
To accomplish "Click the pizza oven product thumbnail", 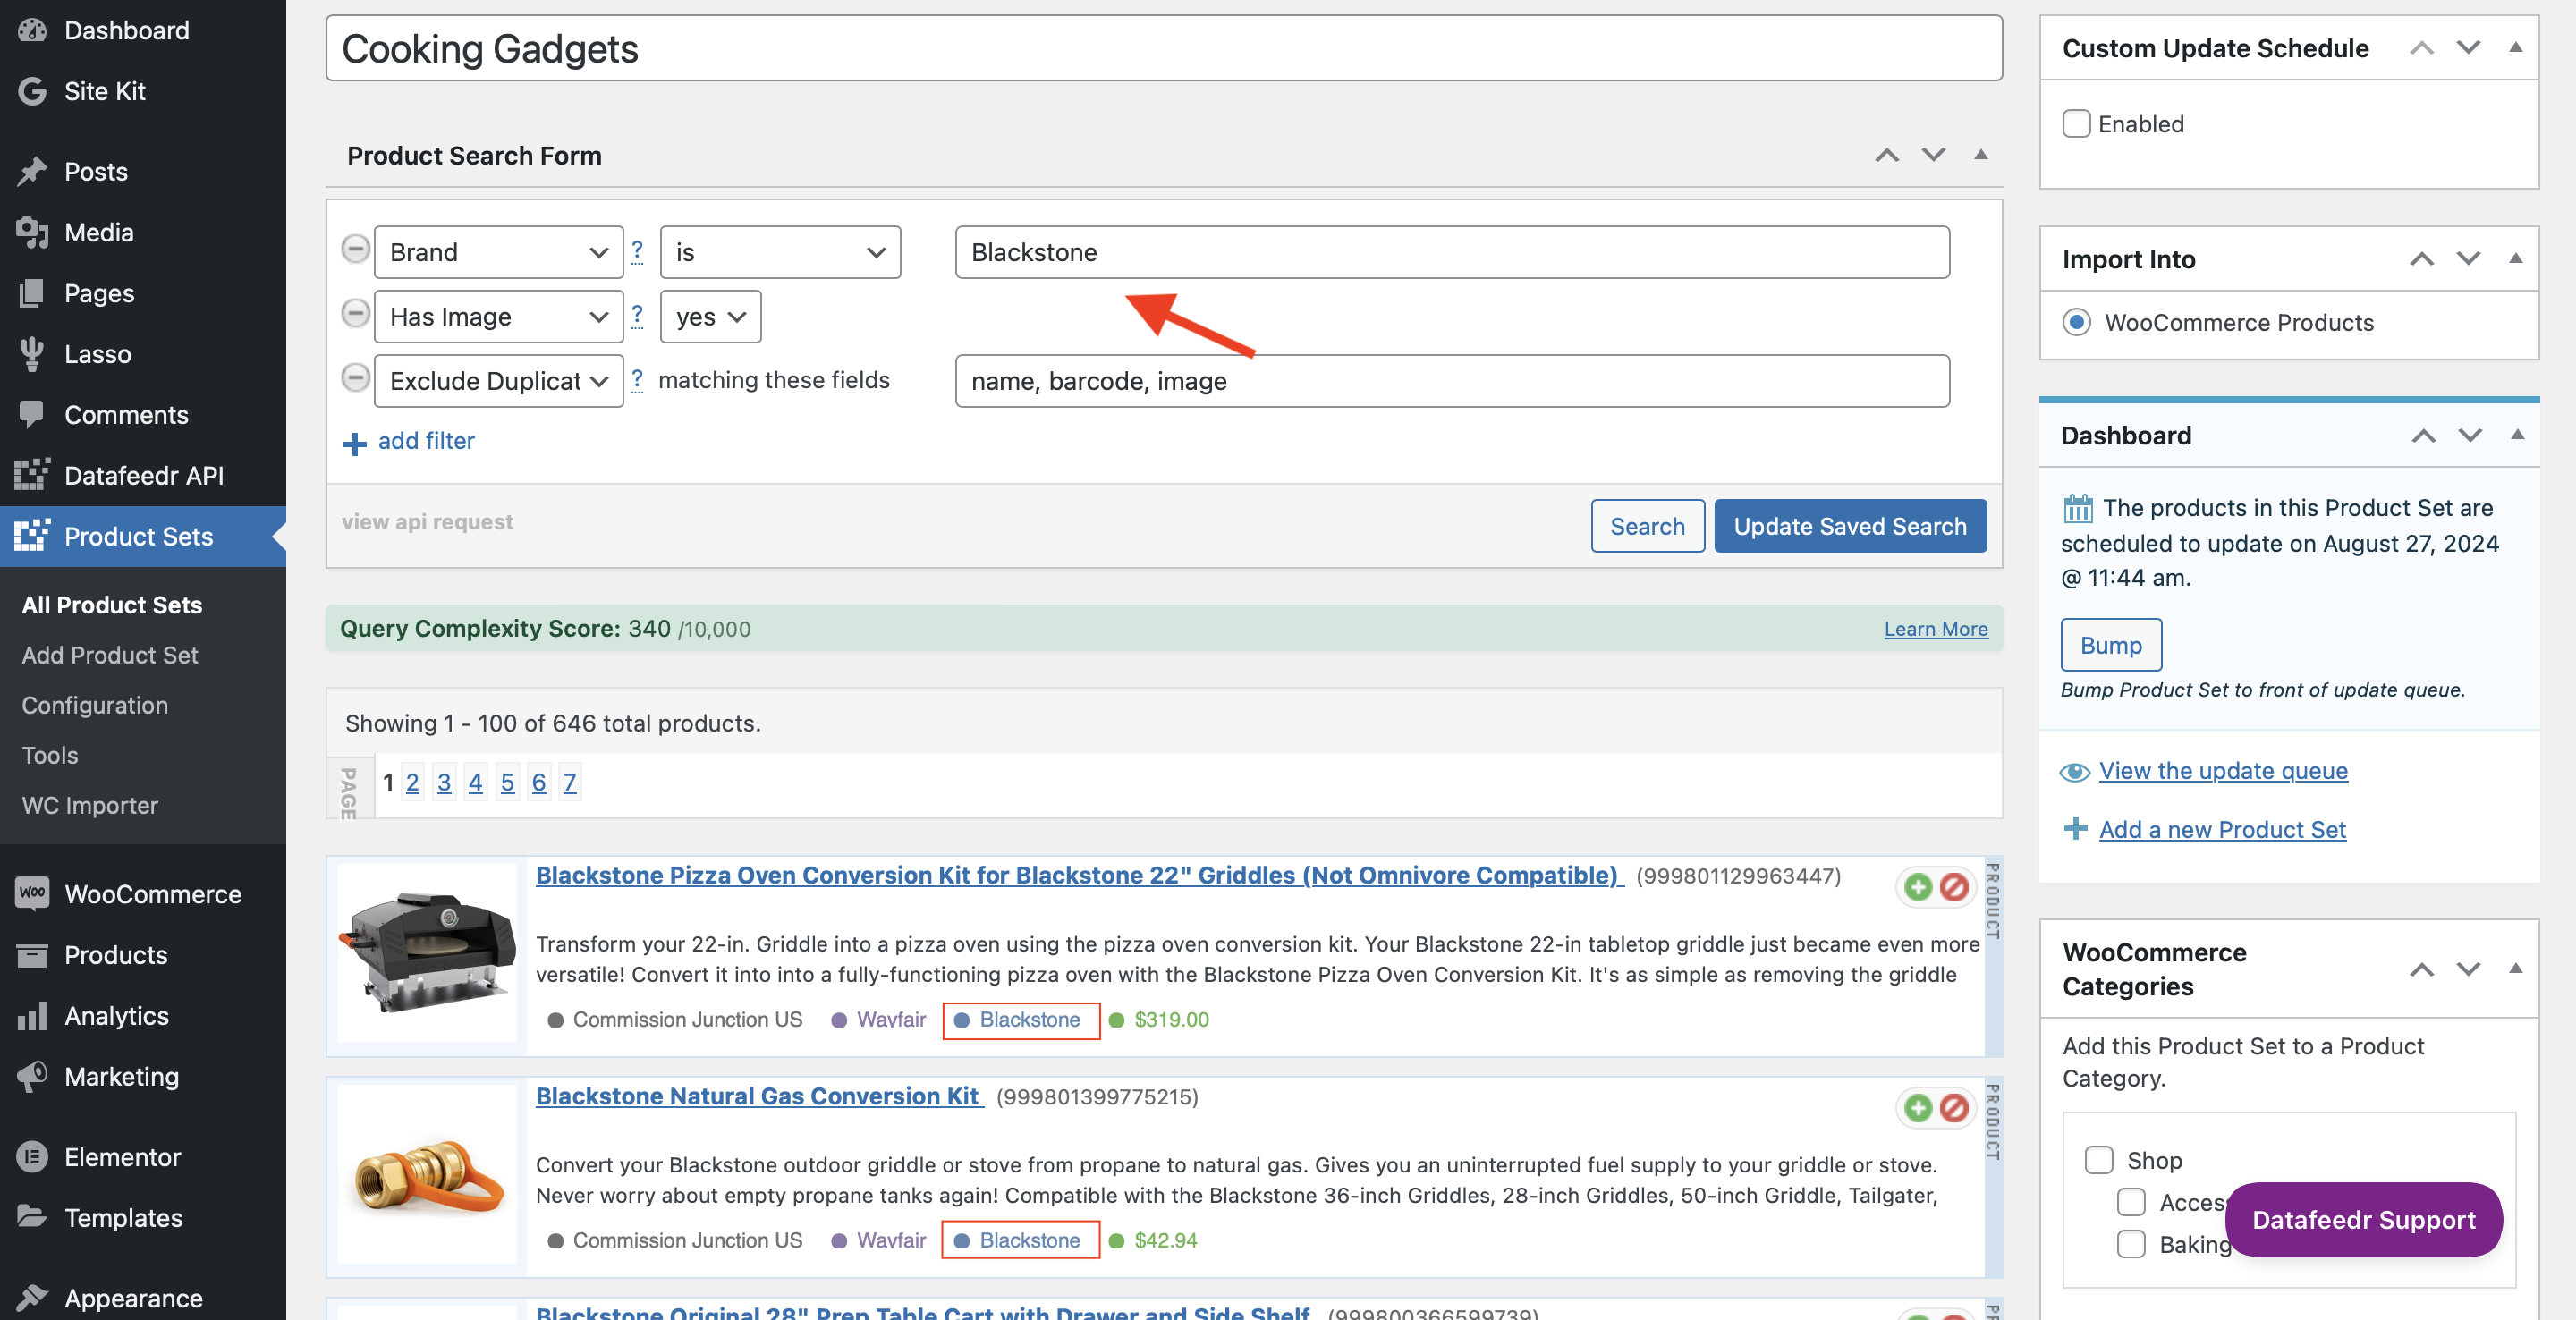I will point(427,953).
